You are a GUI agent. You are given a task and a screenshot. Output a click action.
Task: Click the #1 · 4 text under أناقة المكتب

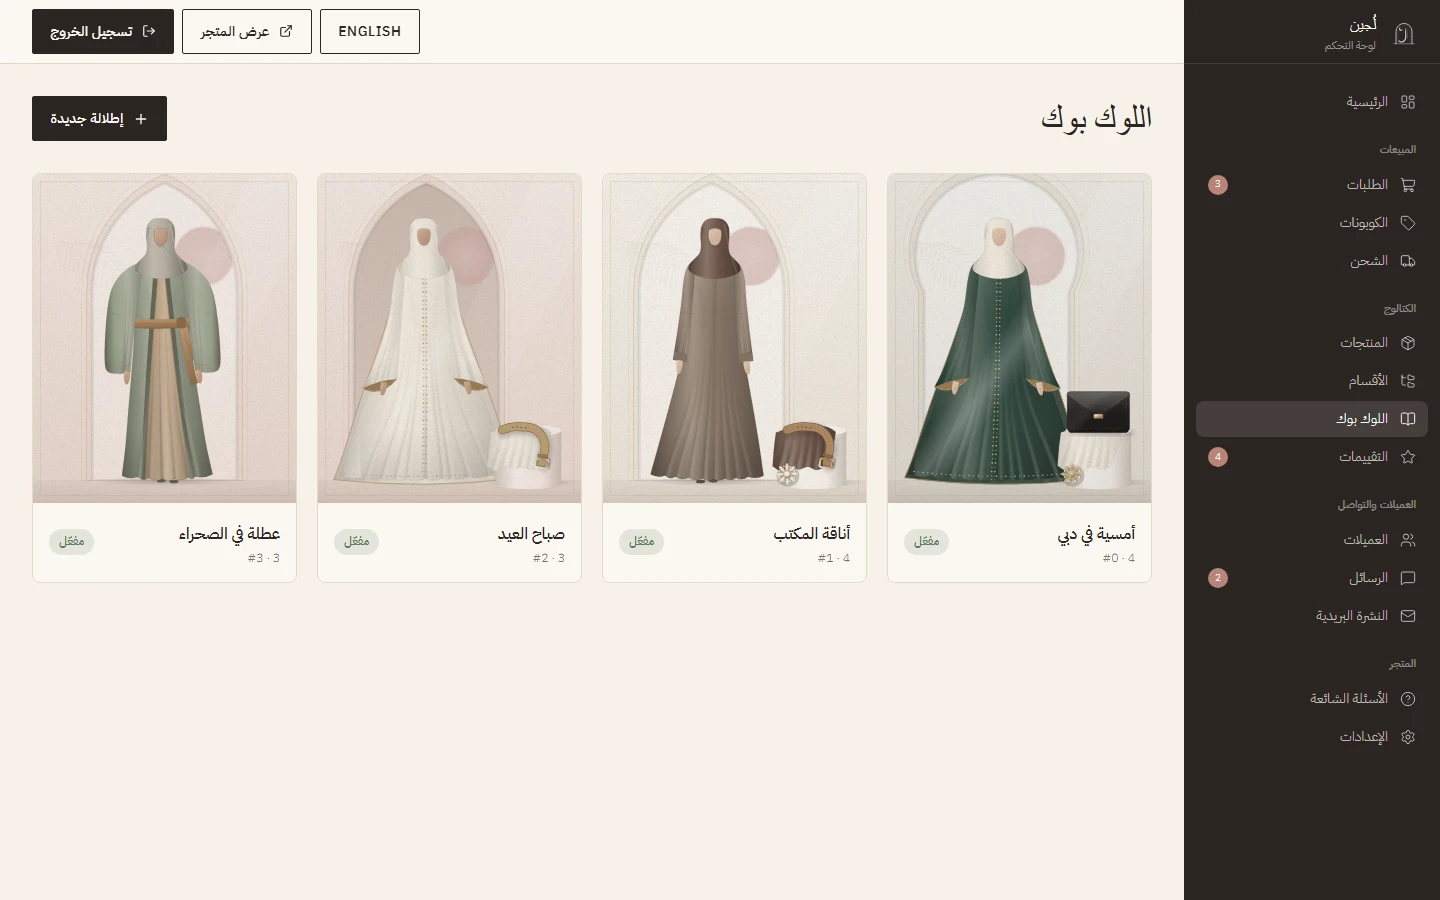(834, 558)
